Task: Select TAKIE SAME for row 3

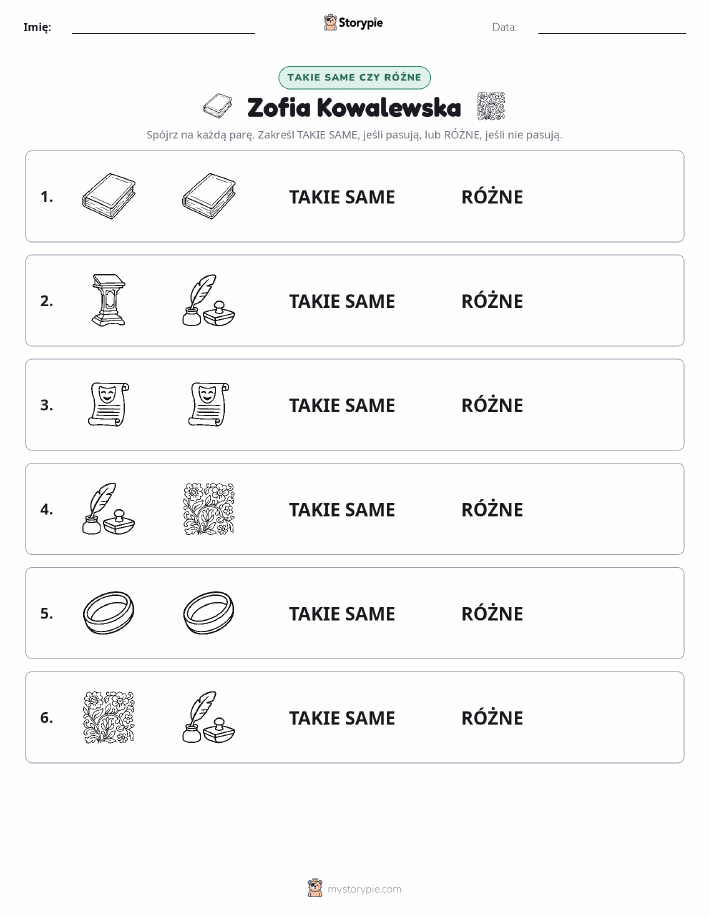Action: 342,405
